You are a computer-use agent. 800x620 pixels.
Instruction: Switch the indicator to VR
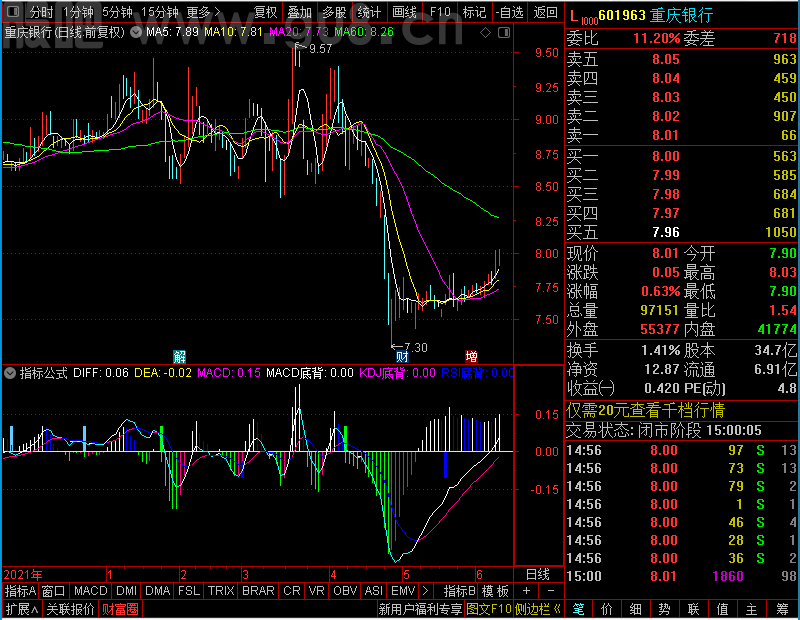[x=317, y=591]
